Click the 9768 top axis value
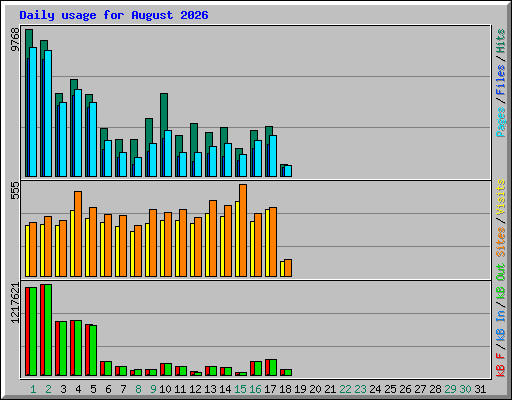This screenshot has width=512, height=400. [15, 40]
